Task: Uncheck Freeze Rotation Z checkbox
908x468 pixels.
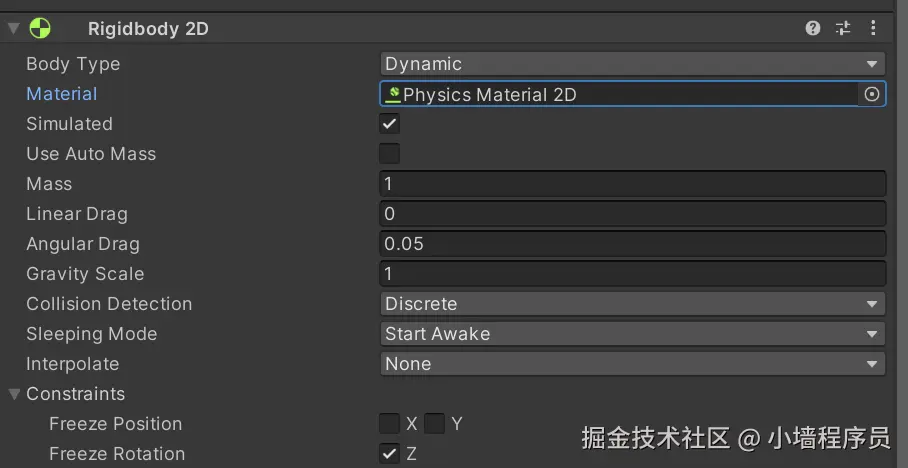Action: point(390,454)
